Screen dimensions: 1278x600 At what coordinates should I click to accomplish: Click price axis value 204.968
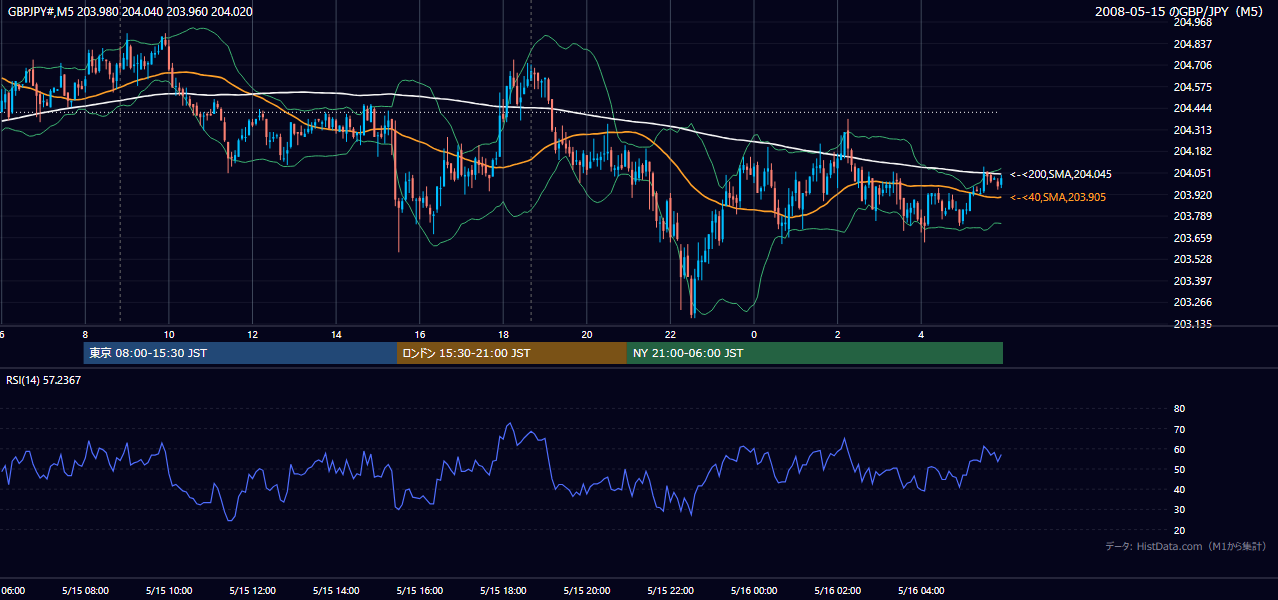click(1192, 22)
